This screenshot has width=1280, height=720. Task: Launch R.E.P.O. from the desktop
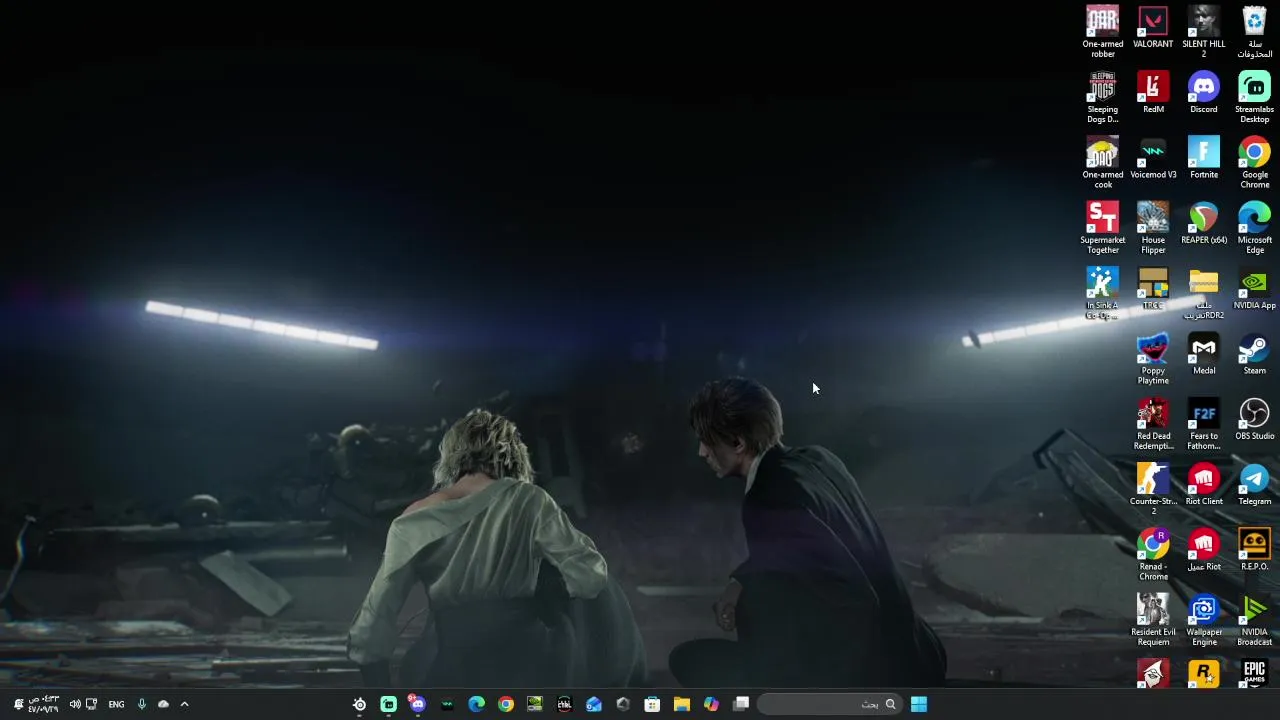(1254, 550)
